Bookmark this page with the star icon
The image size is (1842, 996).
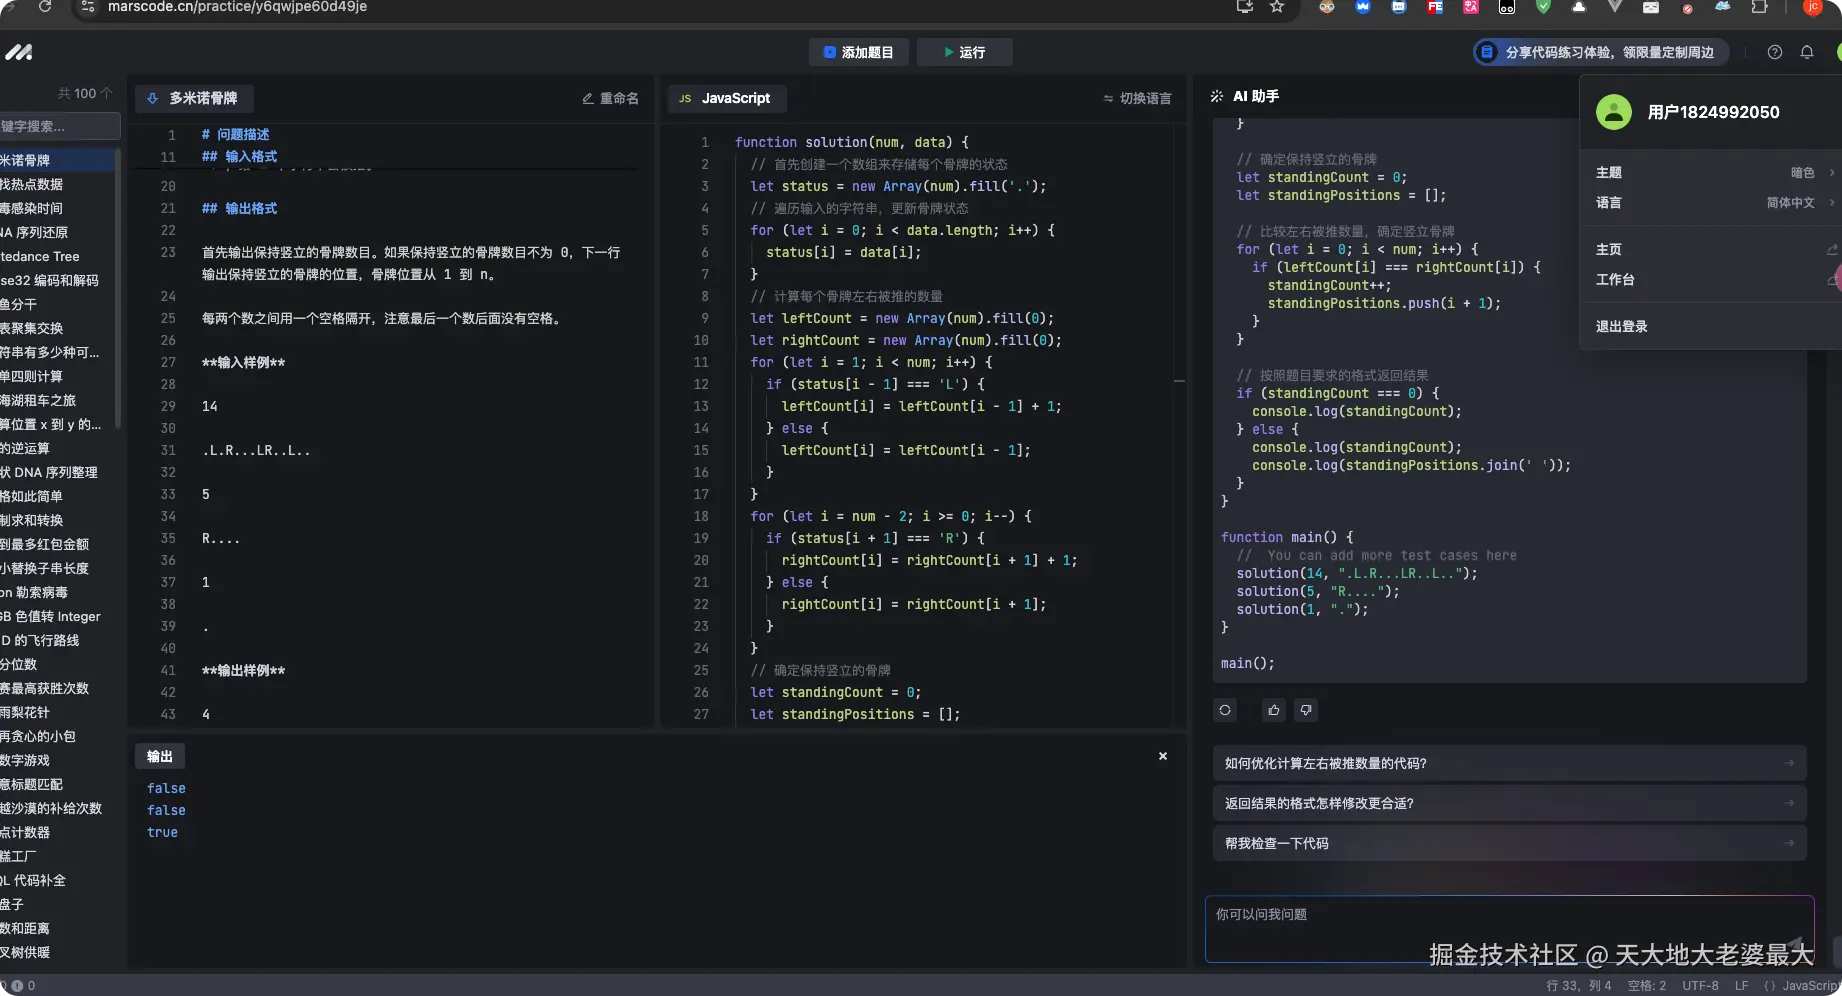(1277, 7)
